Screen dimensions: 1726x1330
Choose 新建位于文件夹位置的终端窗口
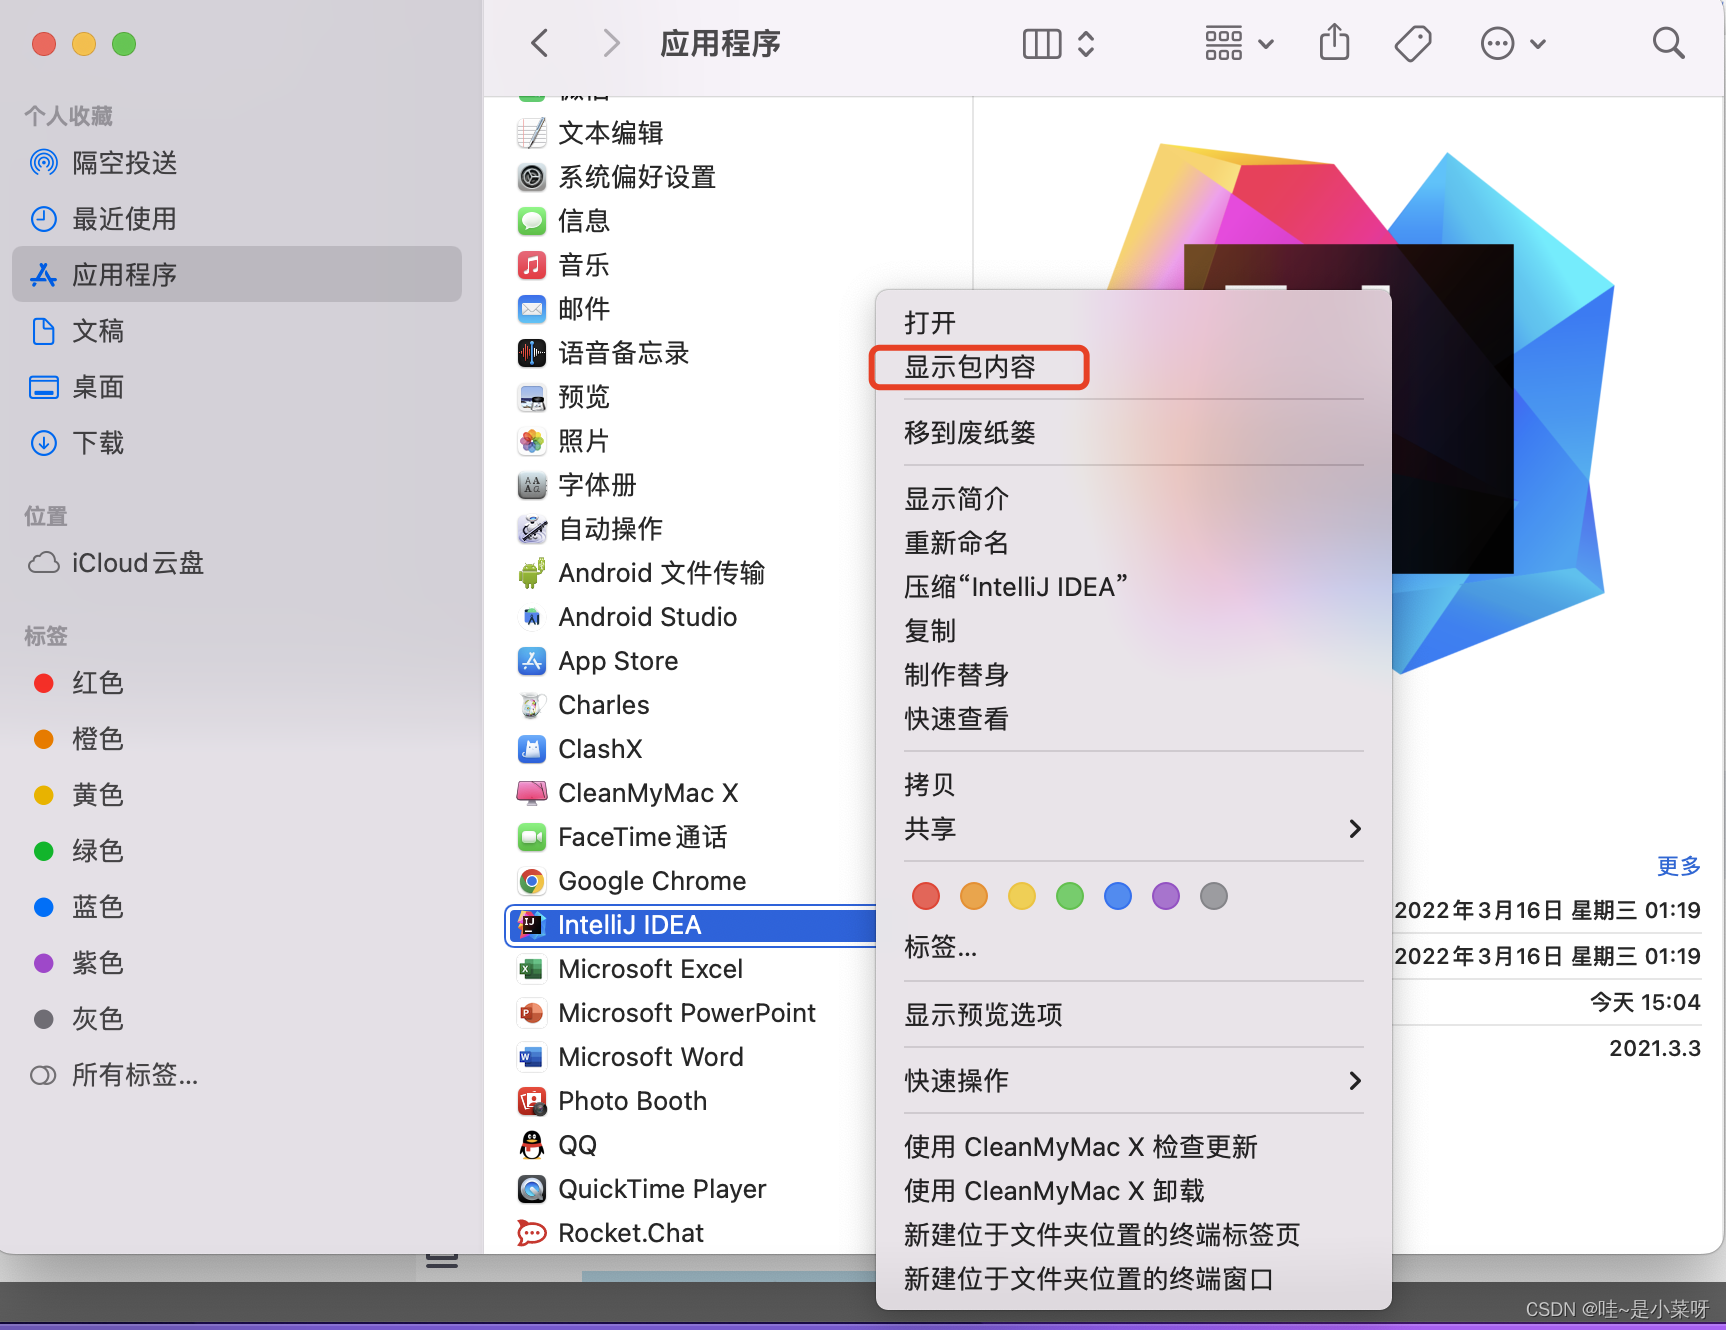coord(1134,1279)
